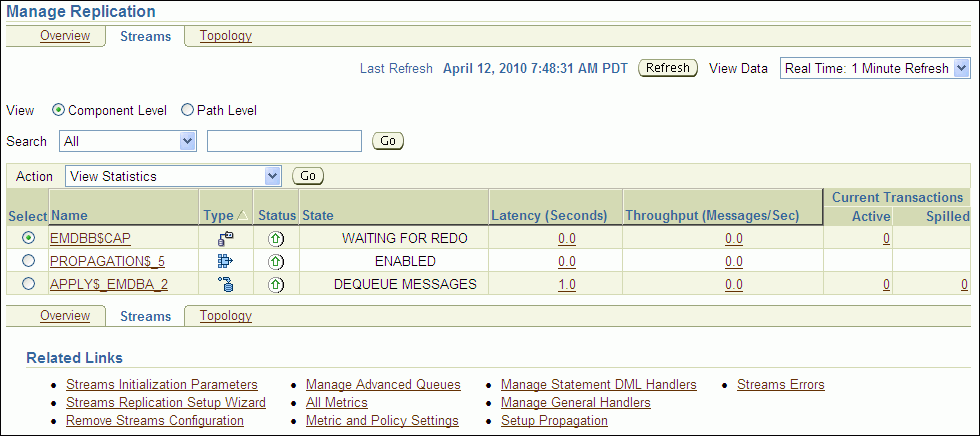Screen dimensions: 980x436
Task: Click the status icon in APPLY$_EMDBA_2 row
Action: click(x=276, y=284)
